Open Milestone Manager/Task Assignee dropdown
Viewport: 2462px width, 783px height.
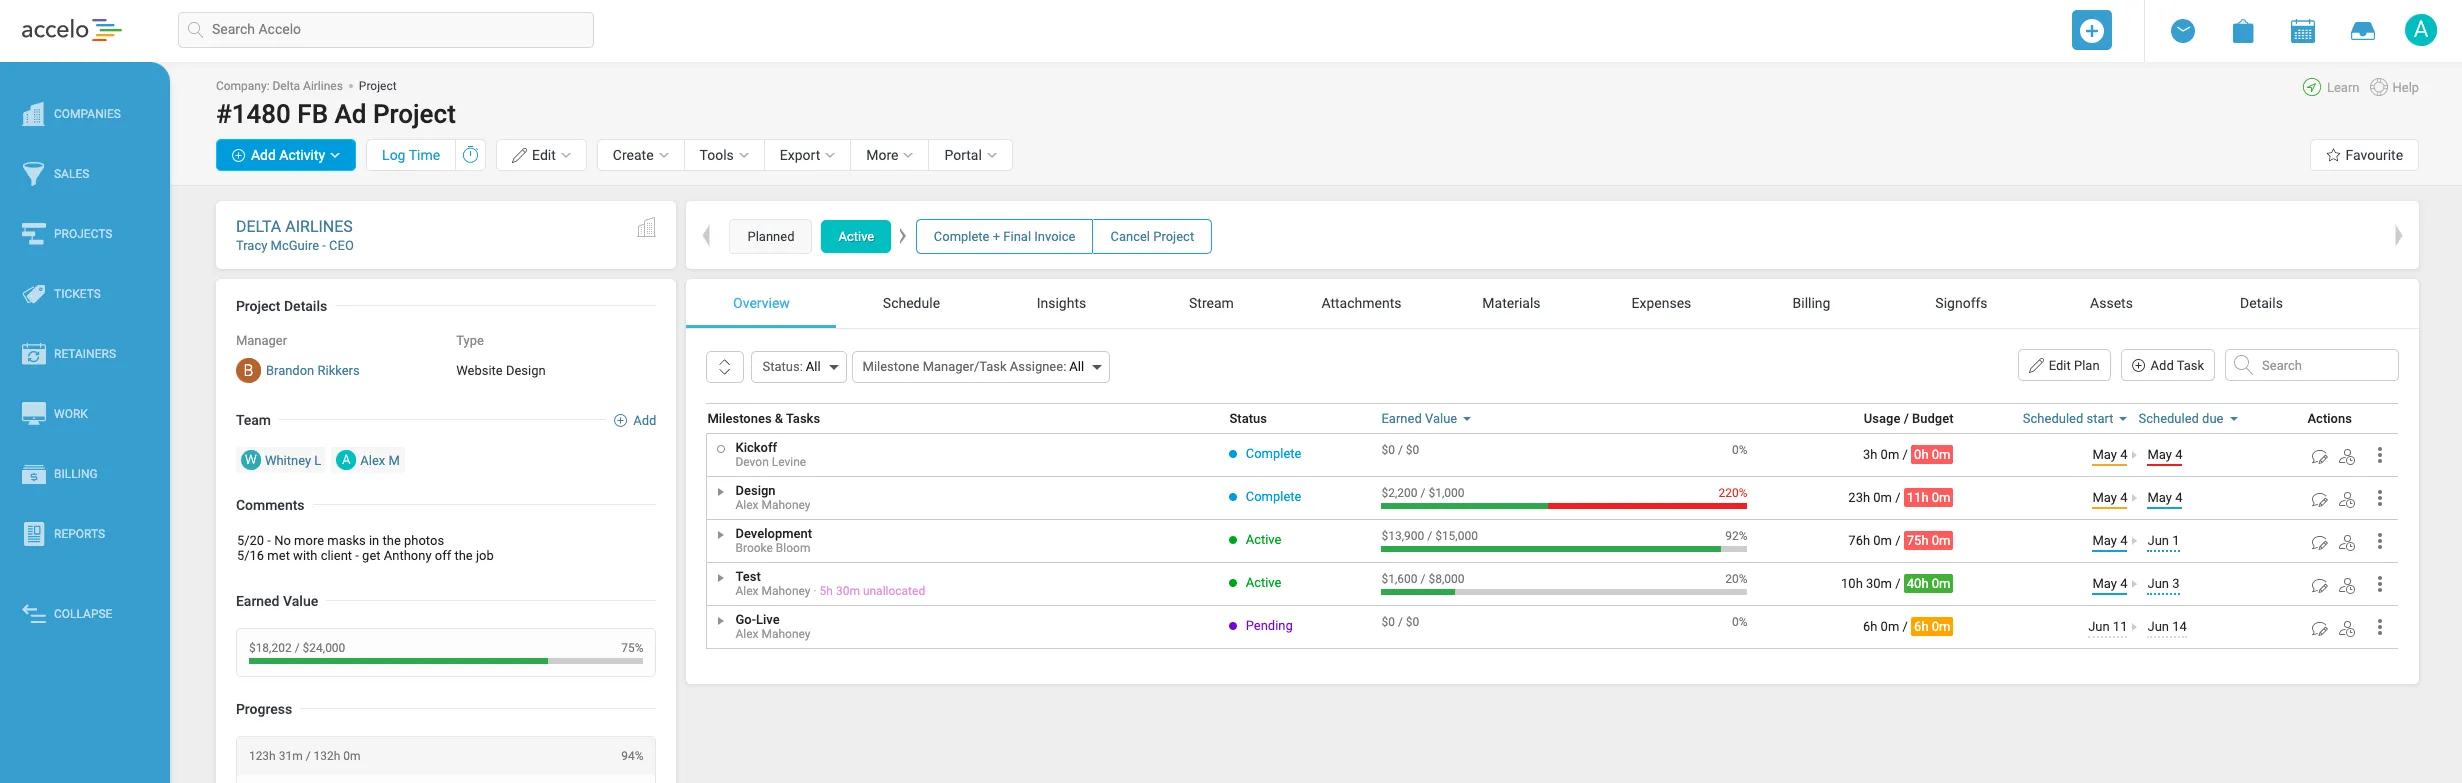981,367
